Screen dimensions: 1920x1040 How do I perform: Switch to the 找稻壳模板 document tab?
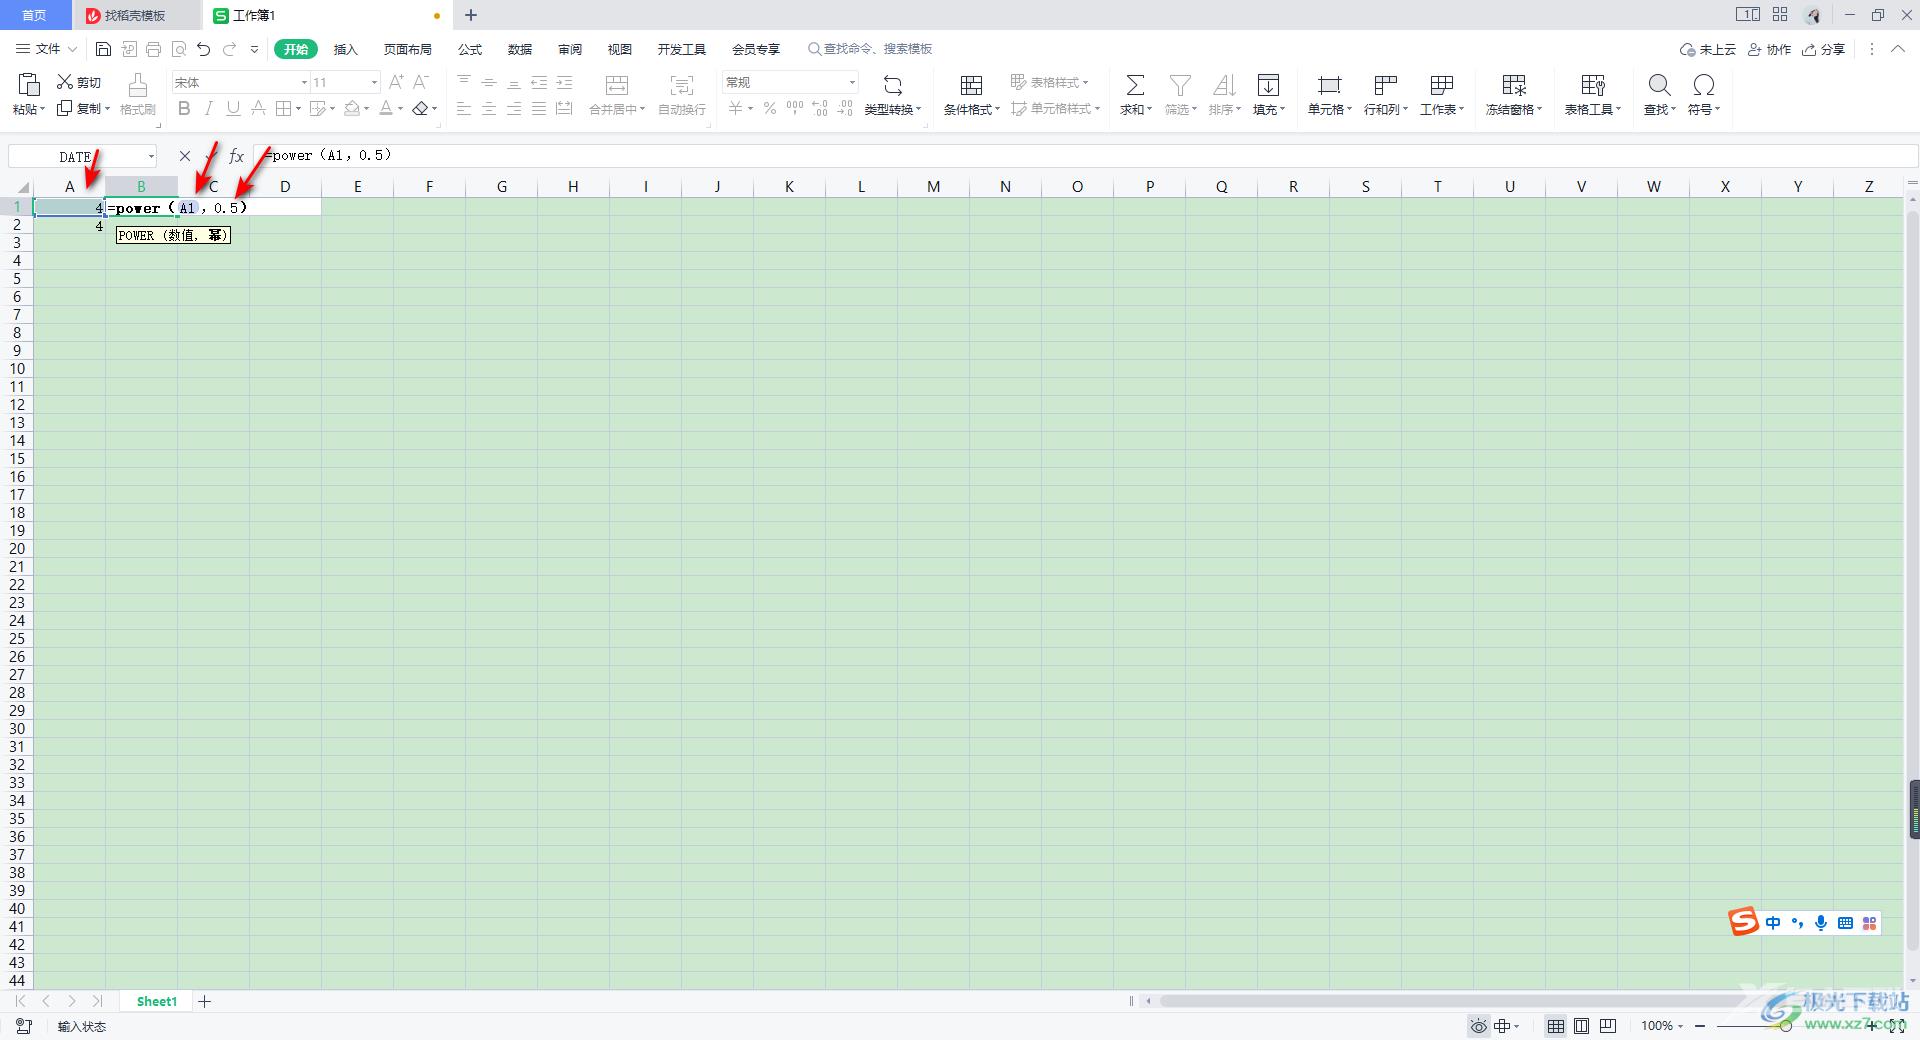[x=136, y=15]
